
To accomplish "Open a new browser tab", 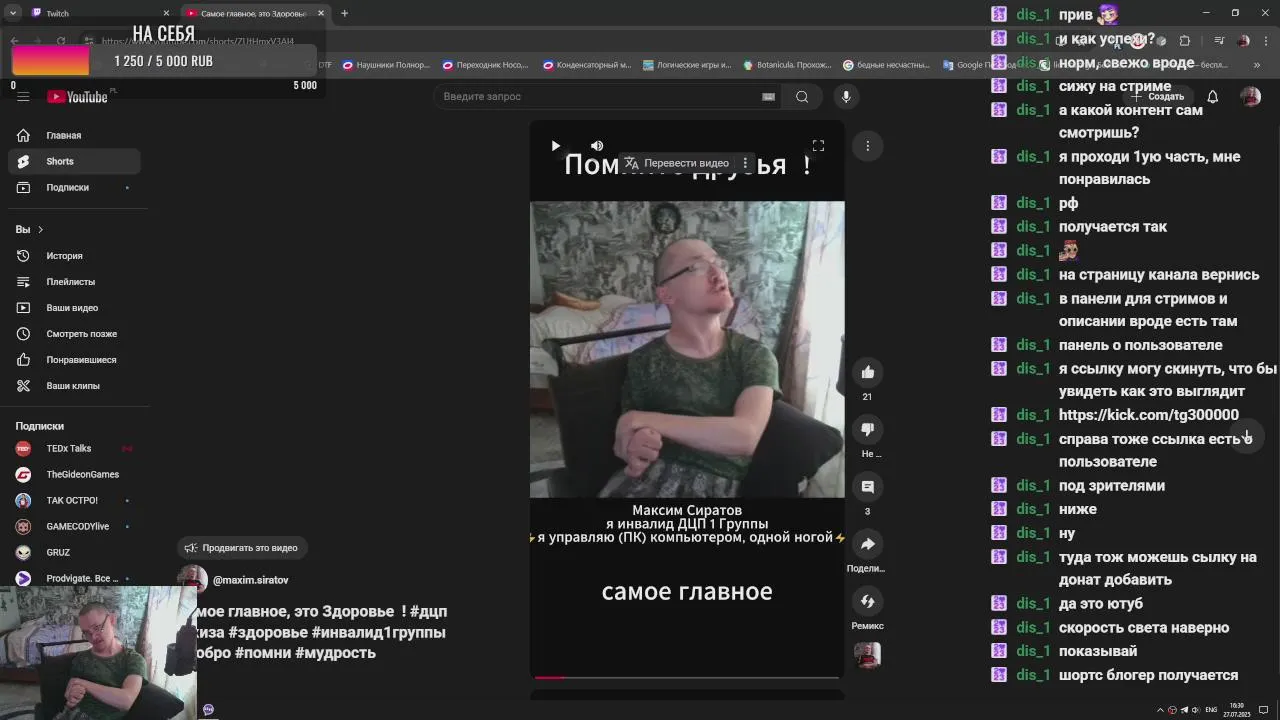I will pos(344,13).
